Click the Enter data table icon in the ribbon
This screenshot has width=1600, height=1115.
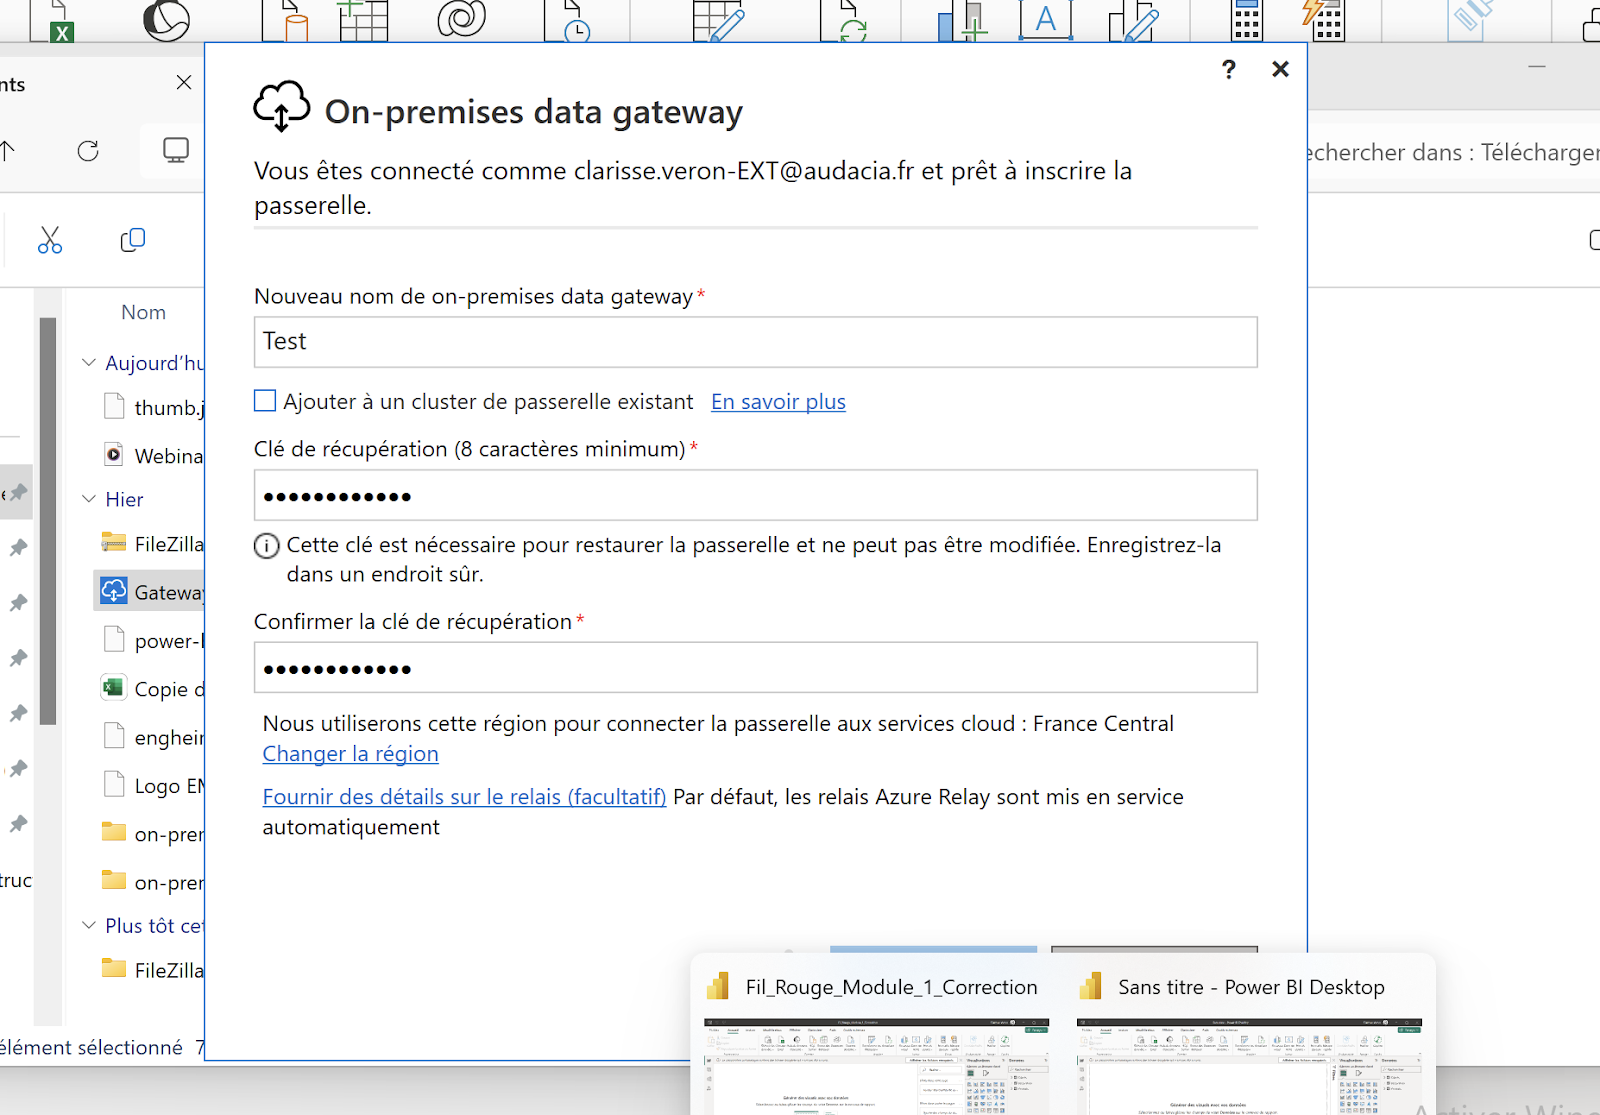point(363,20)
